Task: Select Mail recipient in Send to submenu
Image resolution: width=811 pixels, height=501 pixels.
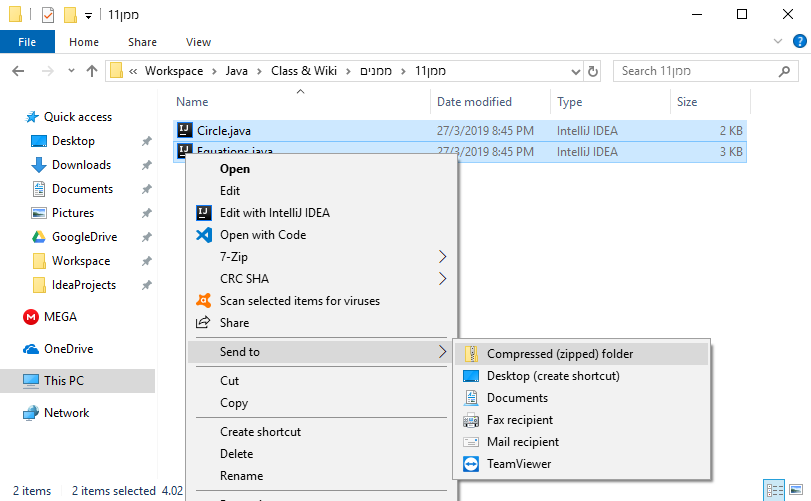Action: click(522, 442)
